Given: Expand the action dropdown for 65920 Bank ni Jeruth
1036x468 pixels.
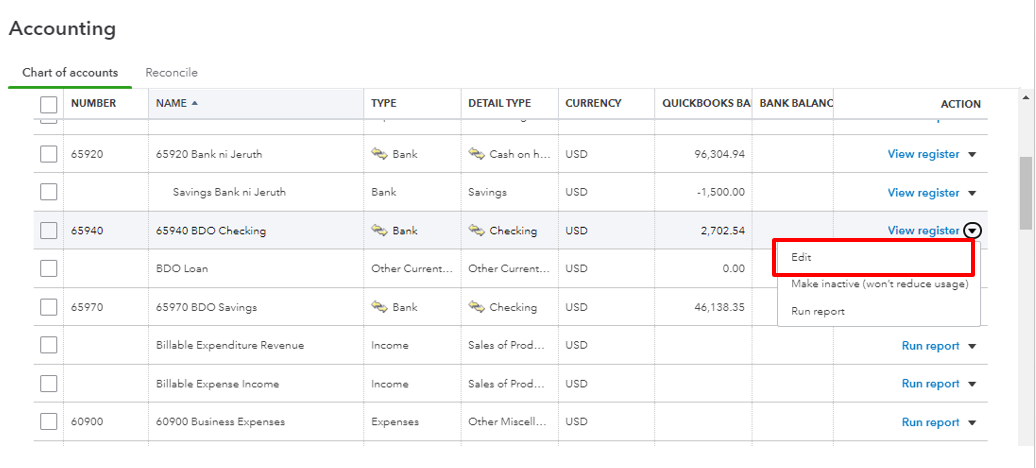Looking at the screenshot, I should point(973,155).
